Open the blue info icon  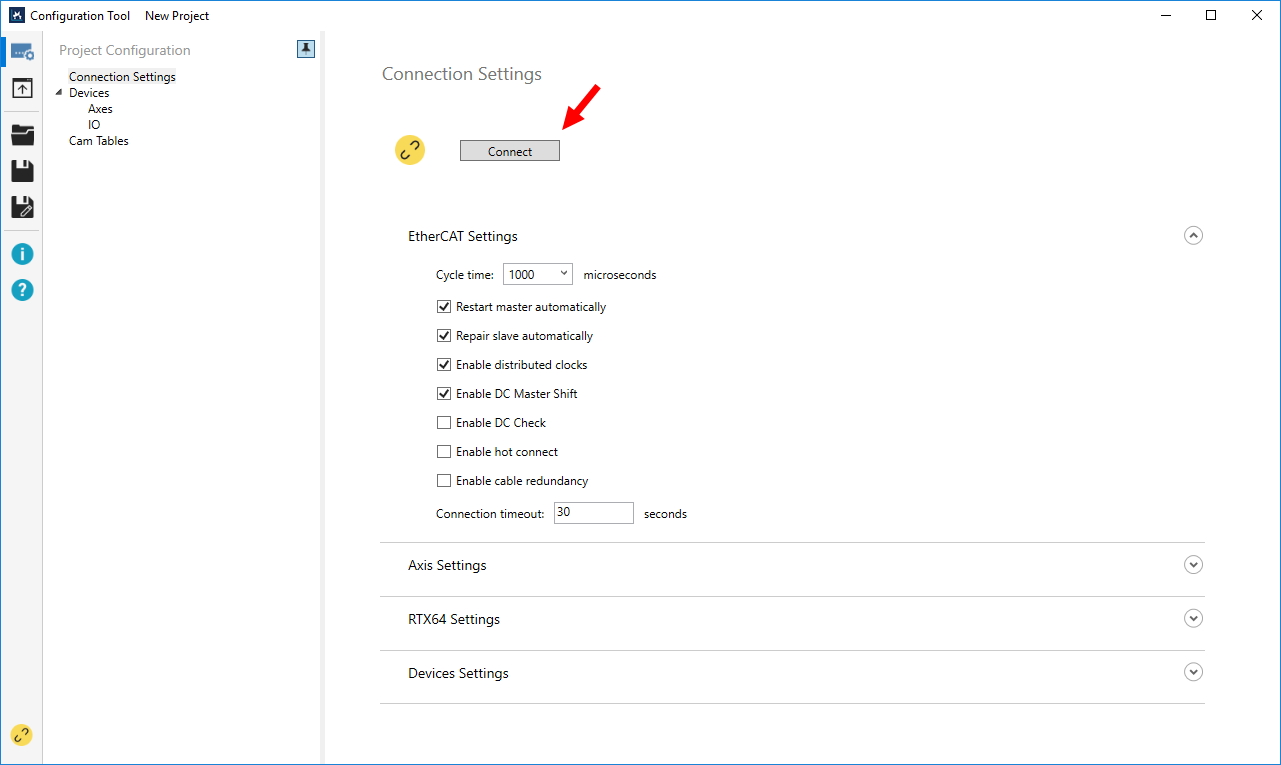[22, 254]
